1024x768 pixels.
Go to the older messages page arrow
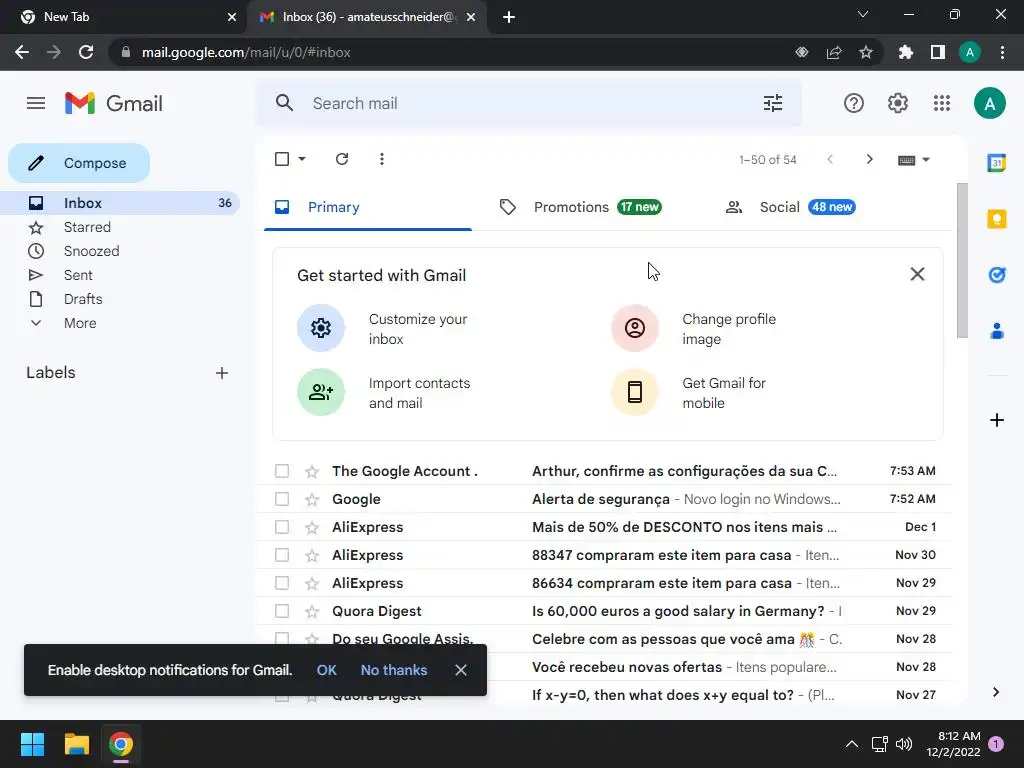(869, 159)
